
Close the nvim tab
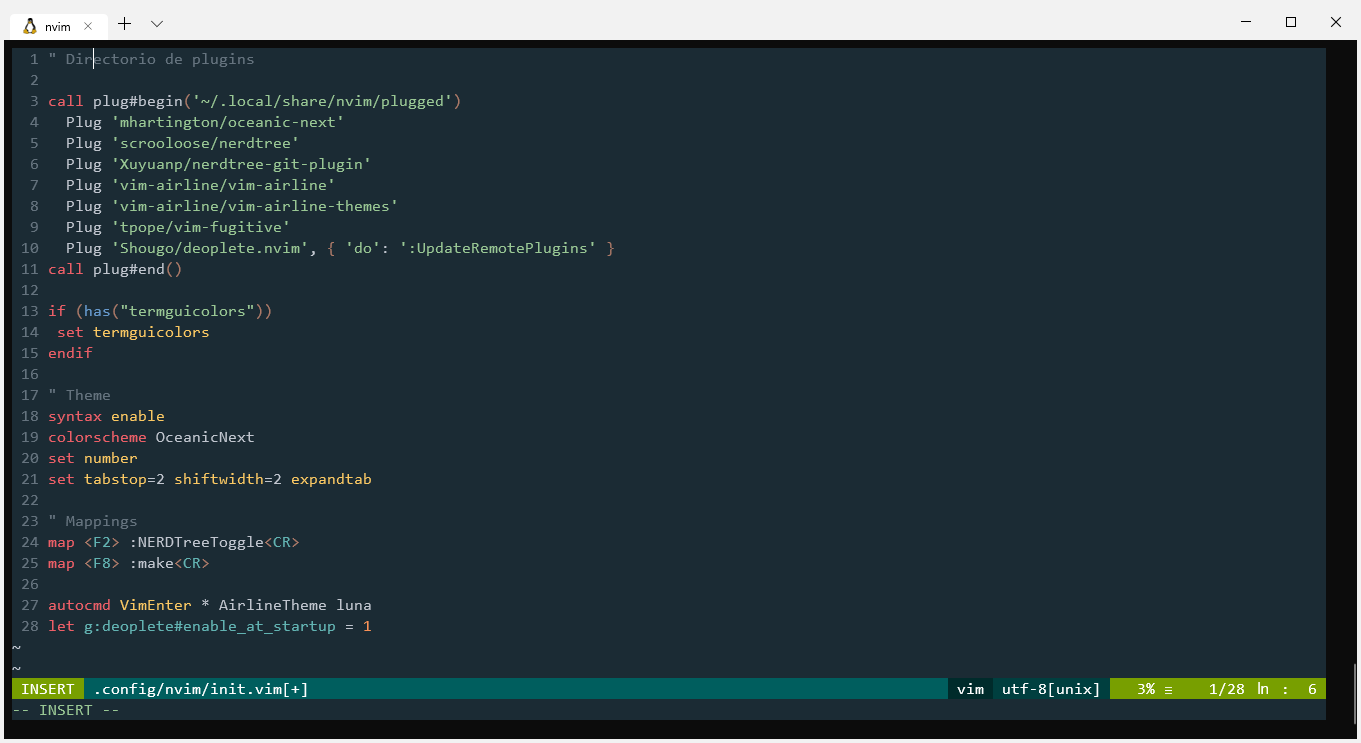pos(88,26)
